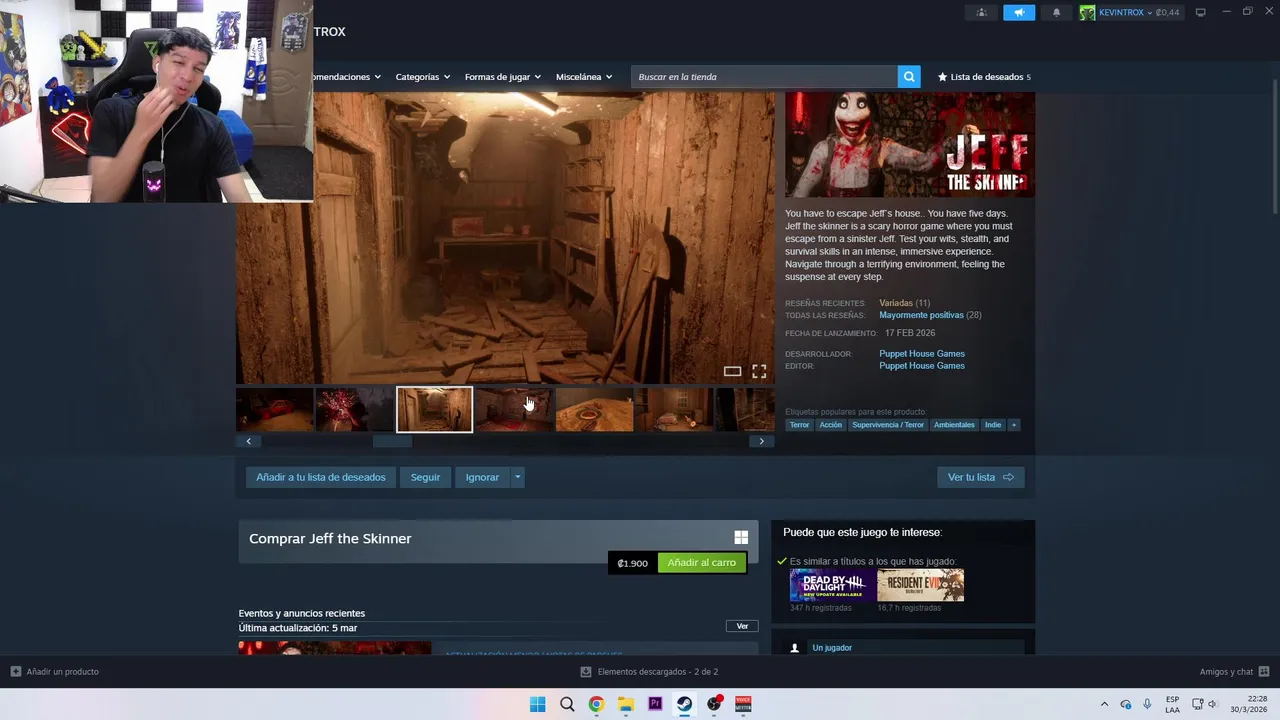
Task: Expand more tags with plus button
Action: 1014,425
